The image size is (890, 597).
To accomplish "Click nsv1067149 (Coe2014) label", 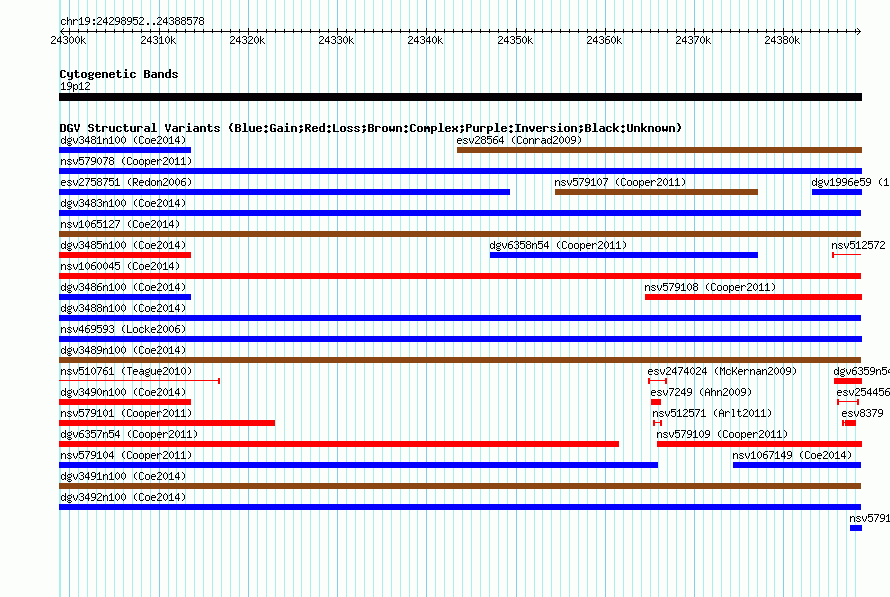I will click(792, 455).
